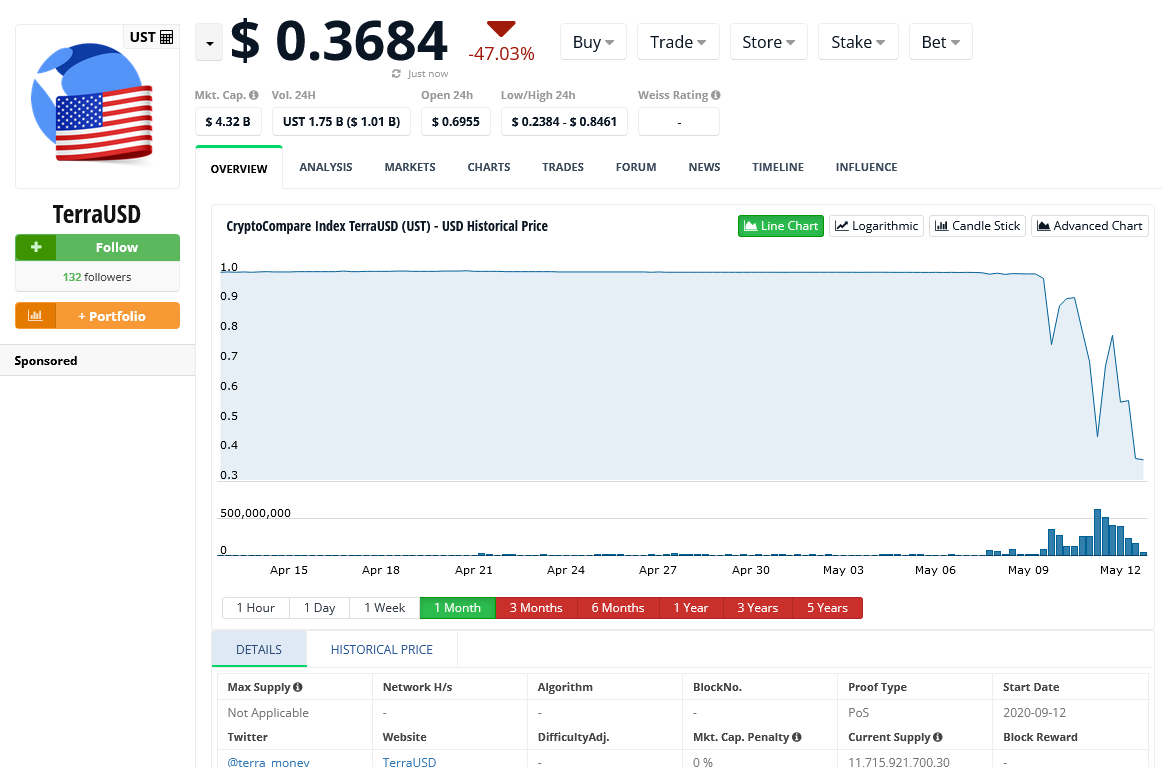Set chart range to 1 Day

coord(319,608)
